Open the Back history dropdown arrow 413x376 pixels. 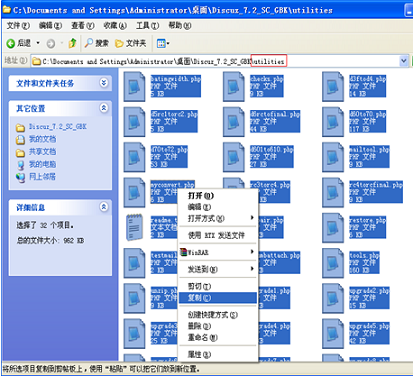tap(38, 43)
